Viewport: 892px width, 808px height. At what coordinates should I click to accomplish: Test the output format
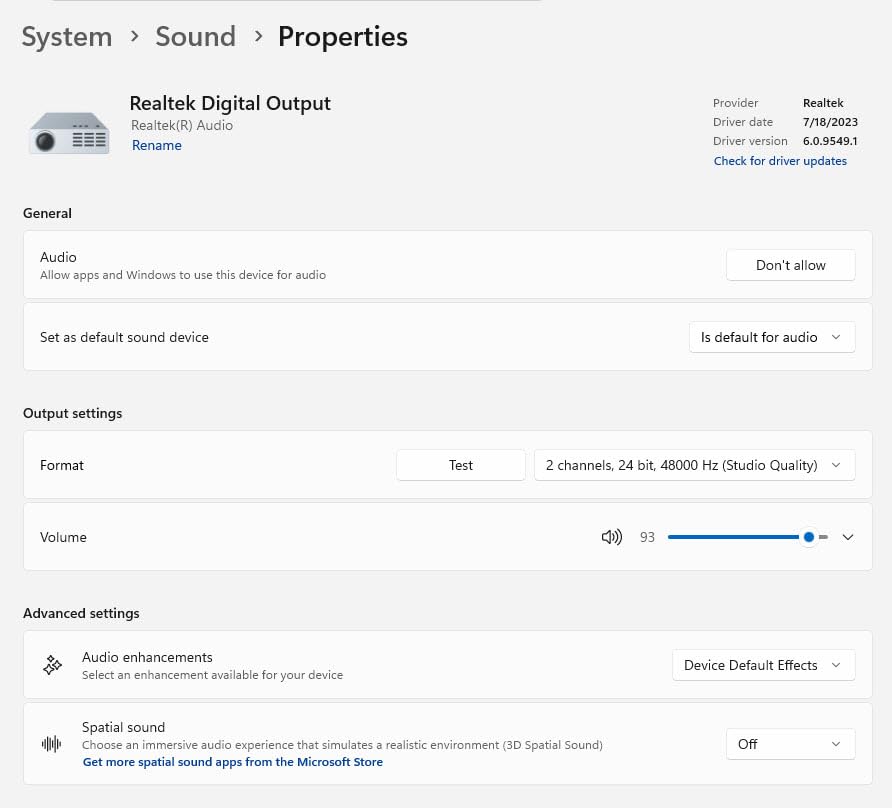pos(460,465)
